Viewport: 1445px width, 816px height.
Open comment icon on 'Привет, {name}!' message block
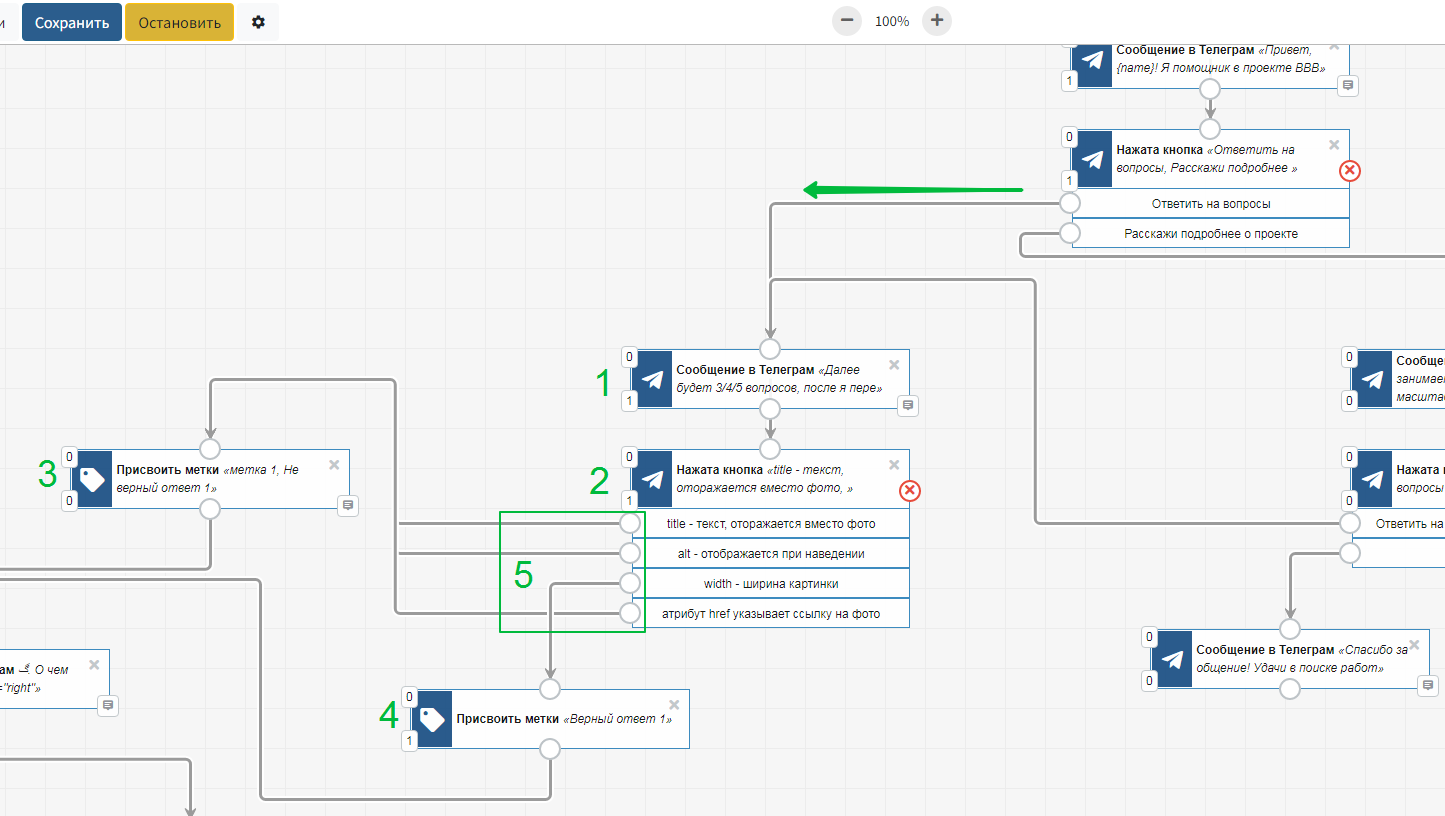[1348, 86]
